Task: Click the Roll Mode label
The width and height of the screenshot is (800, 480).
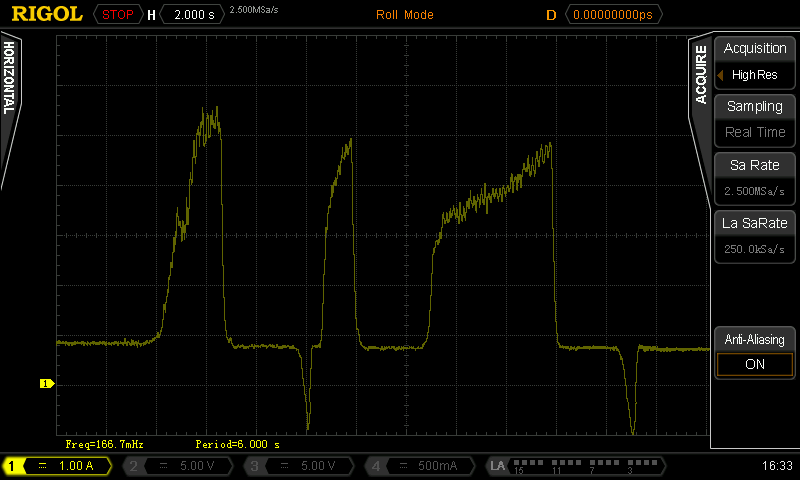Action: pyautogui.click(x=405, y=15)
